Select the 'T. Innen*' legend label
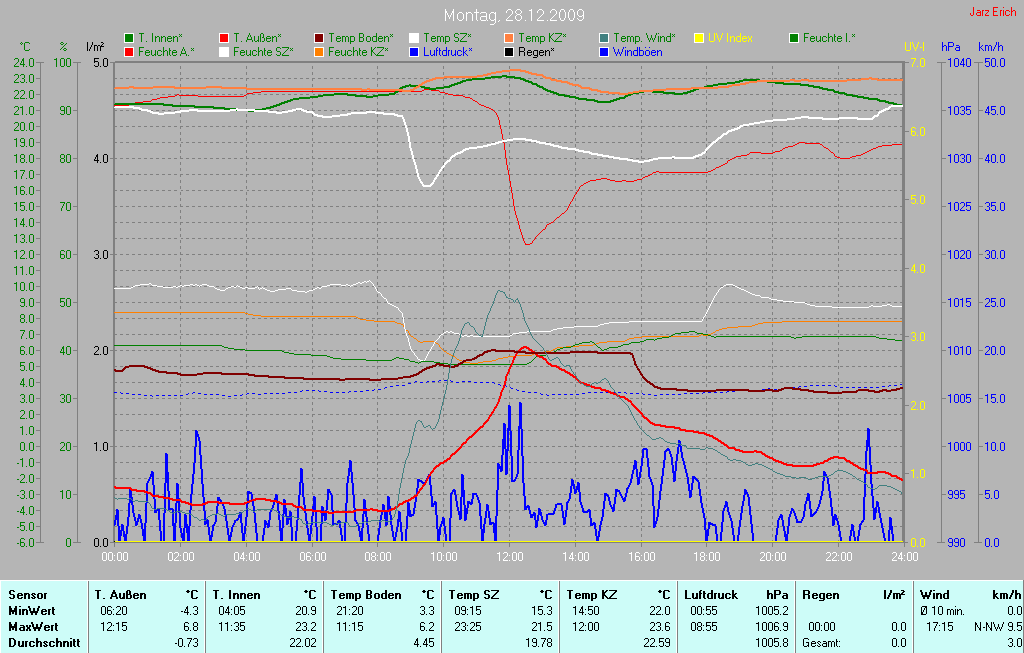The height and width of the screenshot is (653, 1024). [x=160, y=38]
